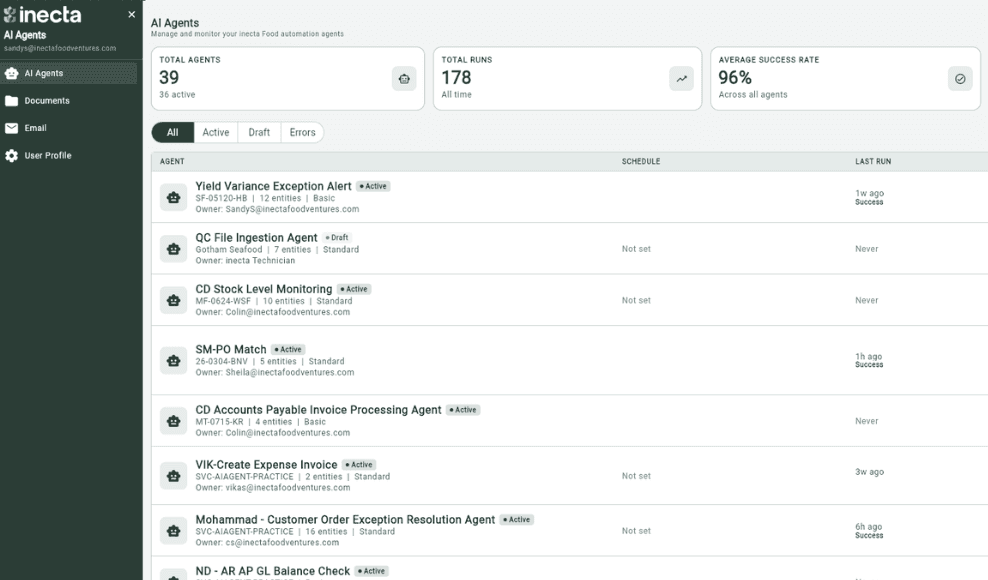
Task: Click Active badge on Yield Variance Exception Alert
Action: 373,186
